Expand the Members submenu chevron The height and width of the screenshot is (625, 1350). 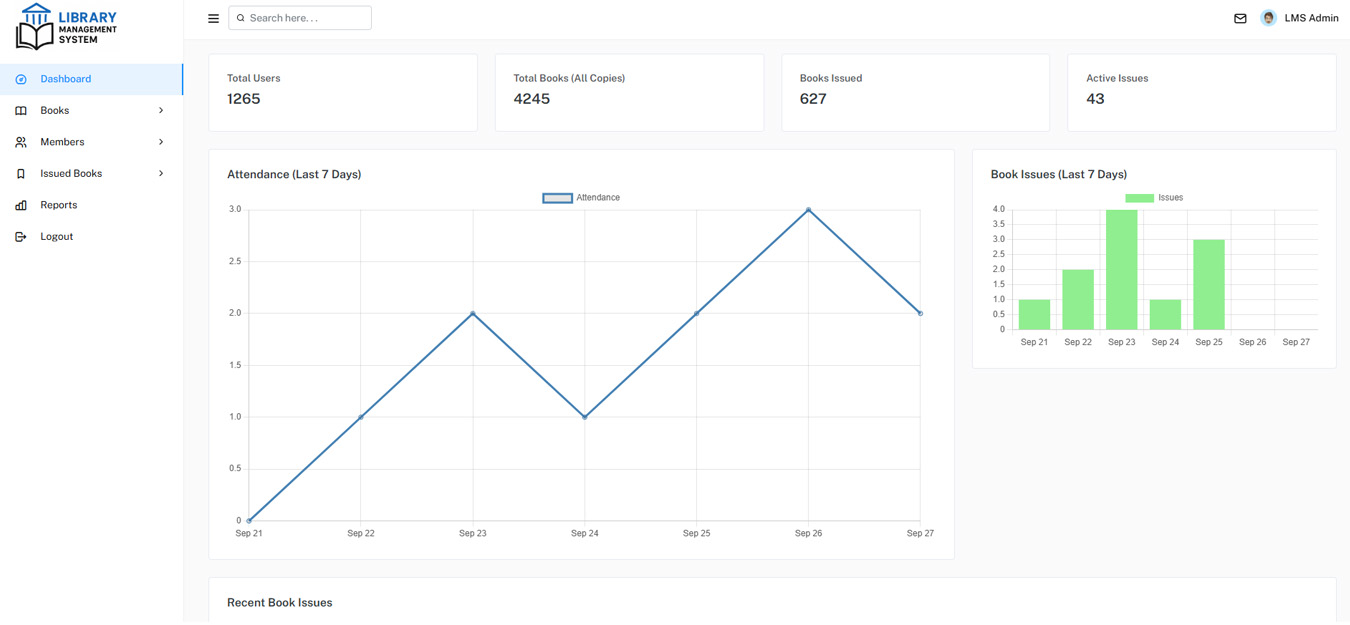click(161, 142)
